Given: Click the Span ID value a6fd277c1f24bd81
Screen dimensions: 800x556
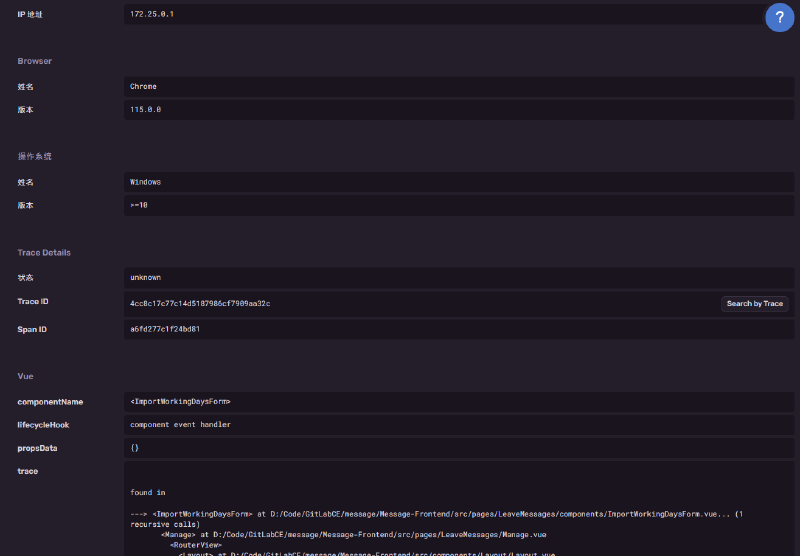Looking at the screenshot, I should coord(165,328).
